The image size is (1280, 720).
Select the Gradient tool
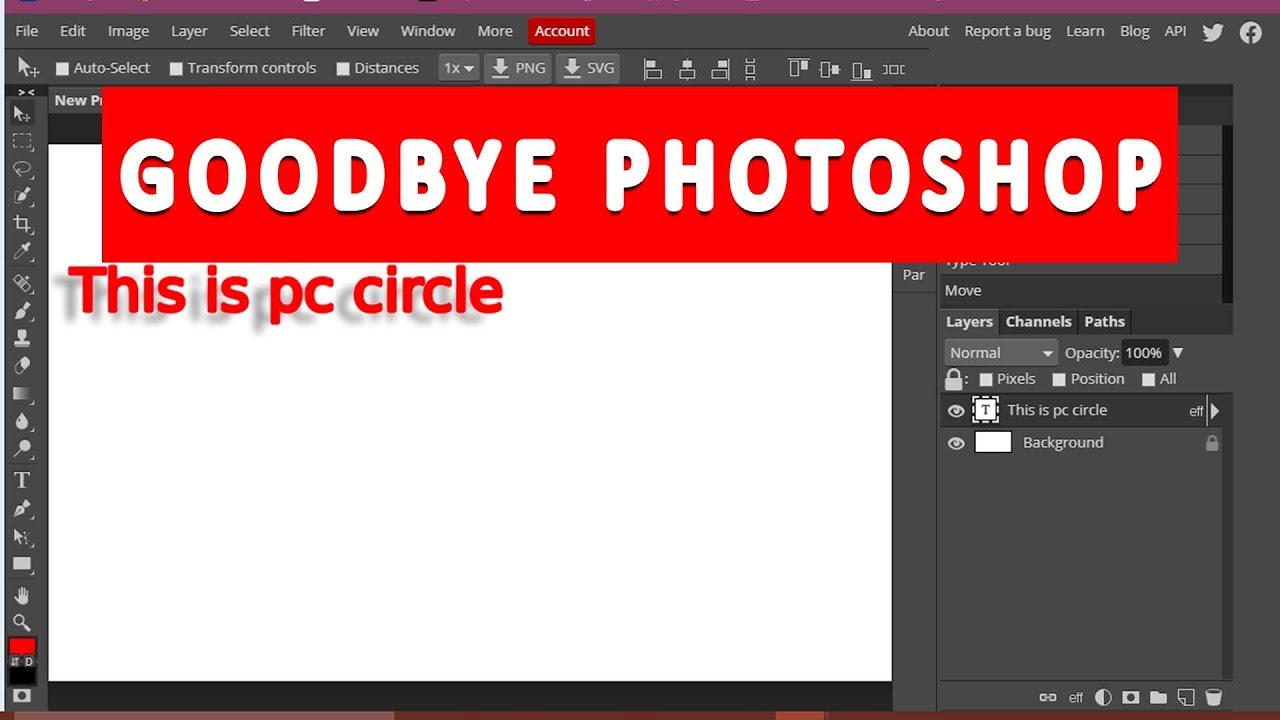(x=22, y=394)
